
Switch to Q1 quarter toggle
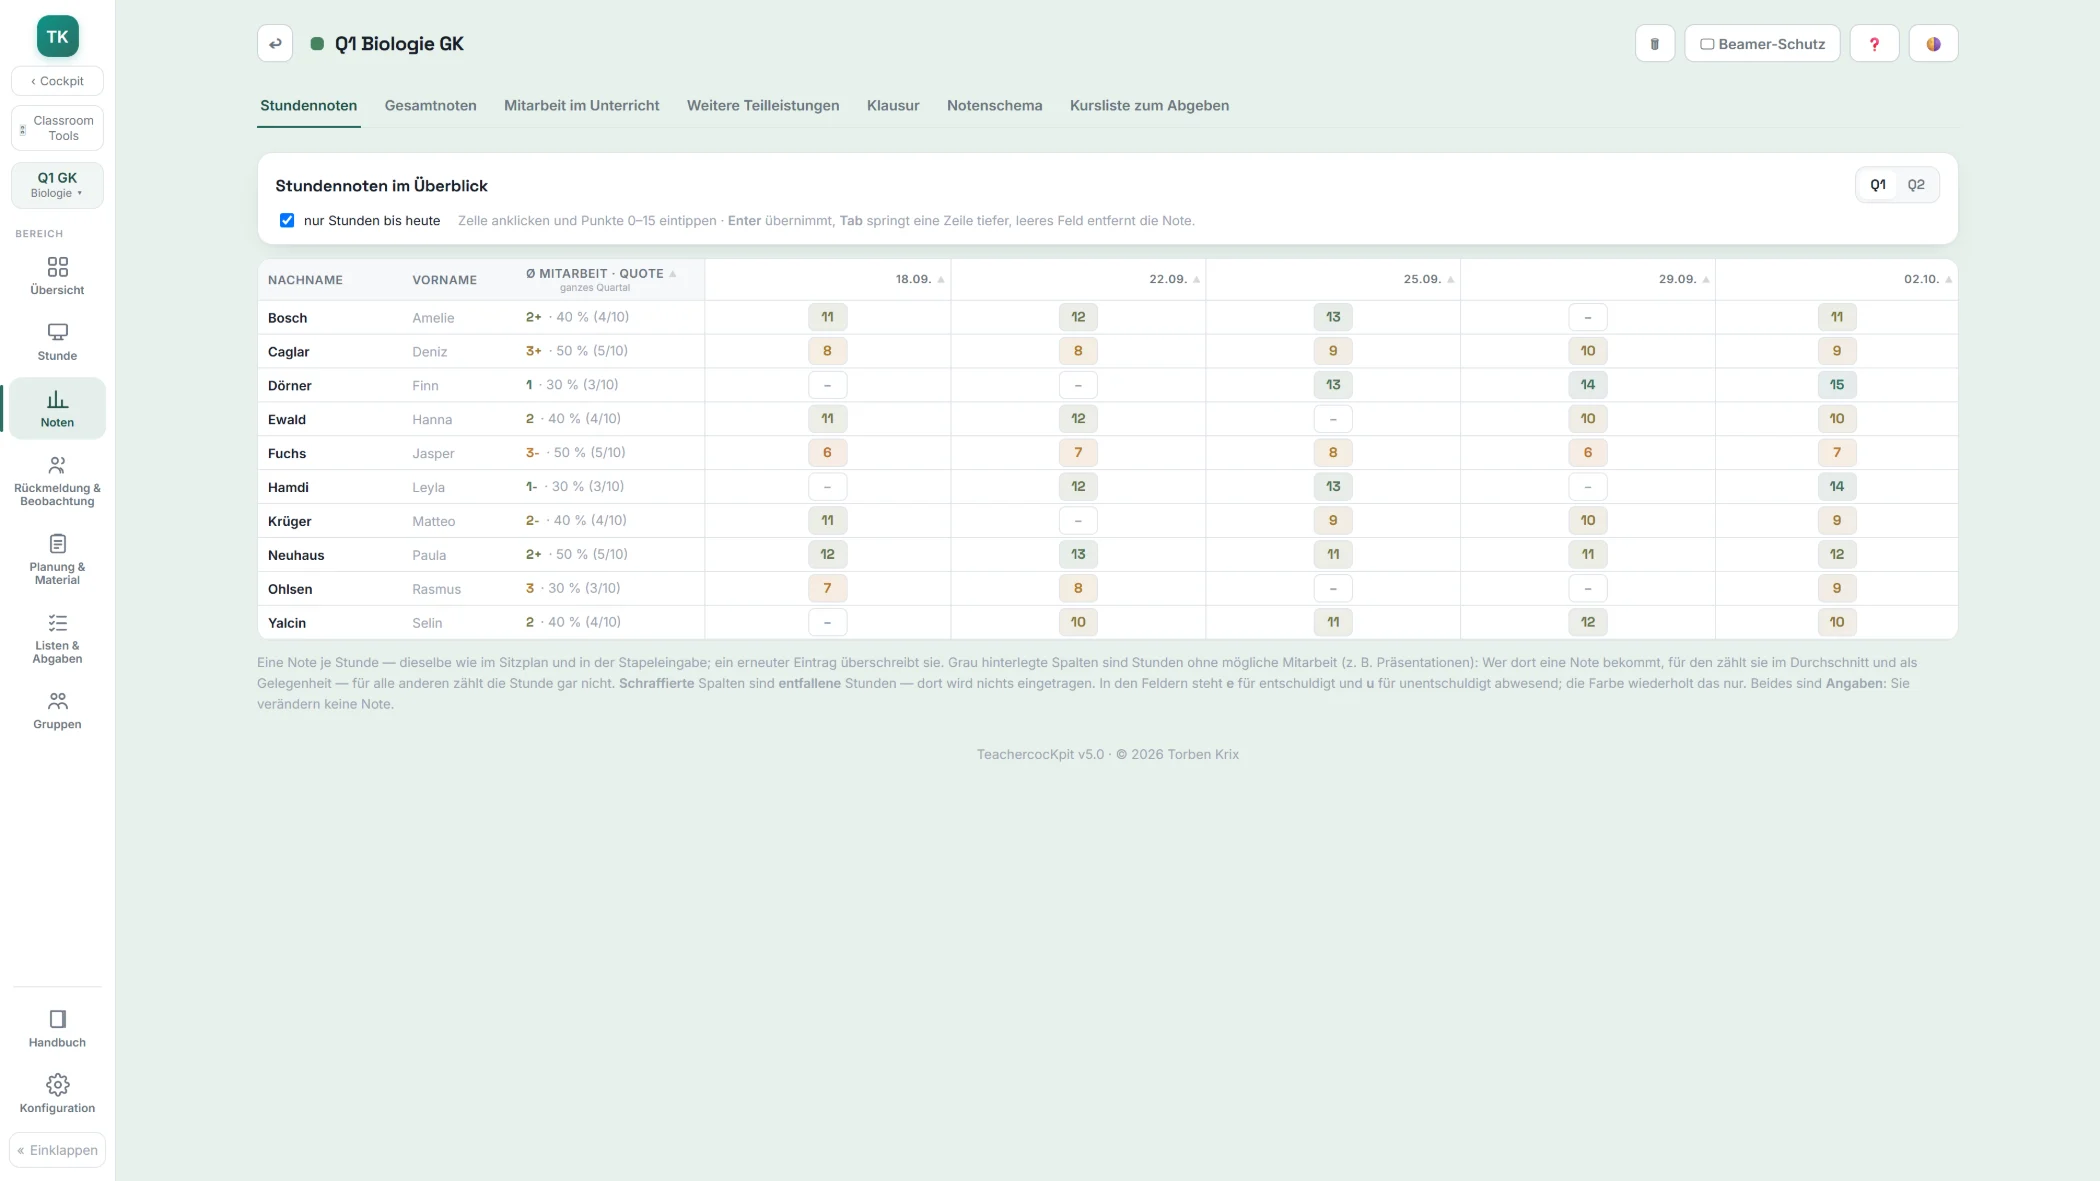click(x=1878, y=185)
